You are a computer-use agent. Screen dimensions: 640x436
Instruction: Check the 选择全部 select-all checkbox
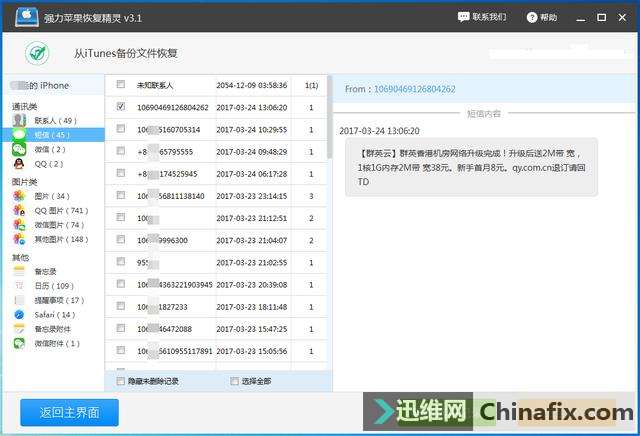pyautogui.click(x=234, y=381)
